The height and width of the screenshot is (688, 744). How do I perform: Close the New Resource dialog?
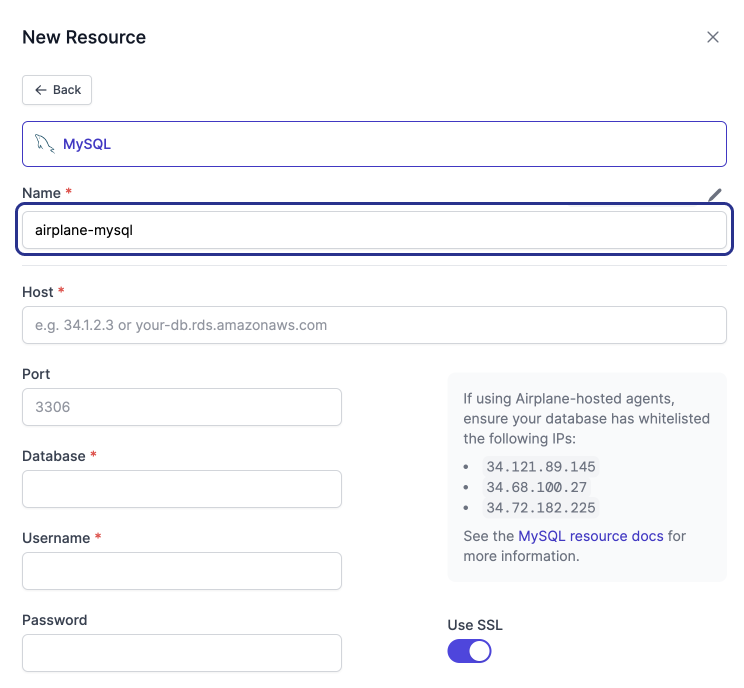[x=713, y=37]
